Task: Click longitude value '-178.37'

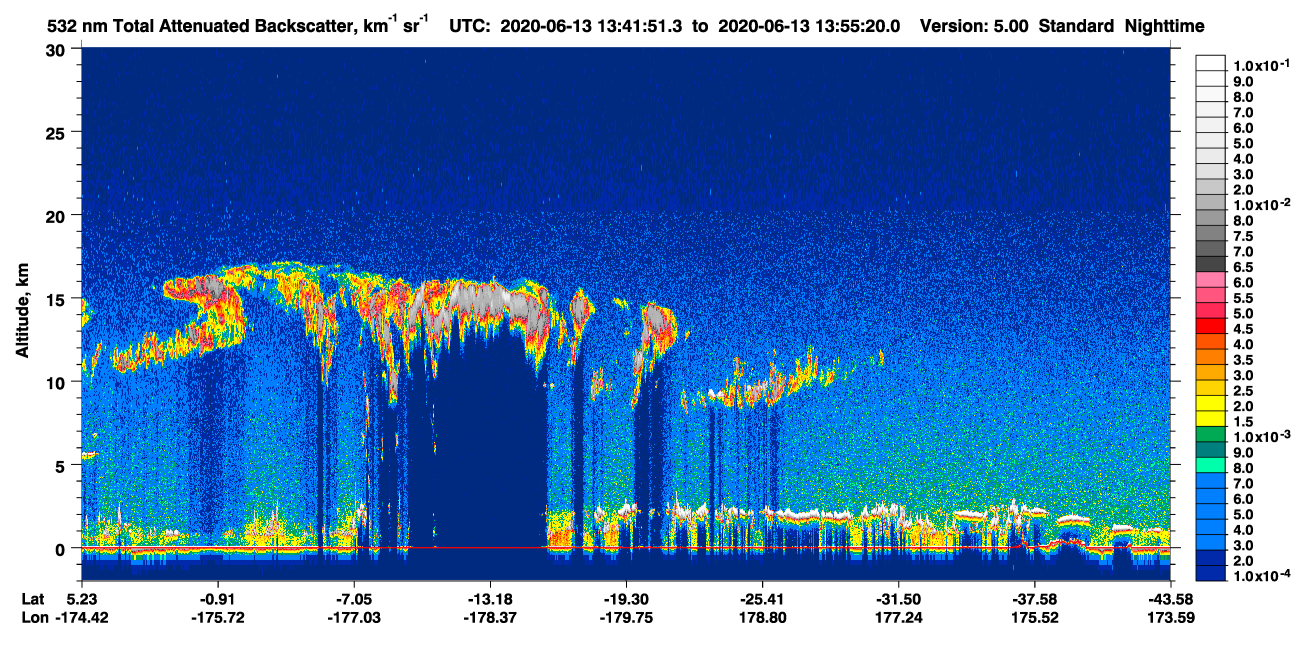Action: coord(490,618)
